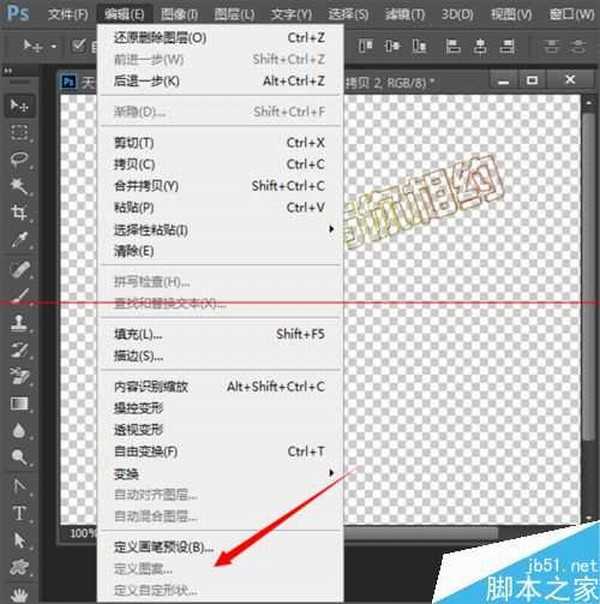Select the Pen tool
This screenshot has width=600, height=604.
[x=19, y=486]
